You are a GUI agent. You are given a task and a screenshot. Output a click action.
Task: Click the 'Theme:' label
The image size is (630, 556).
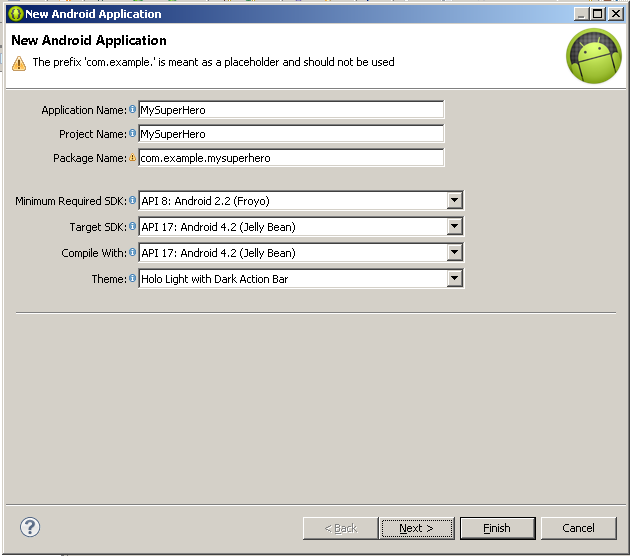[x=109, y=279]
